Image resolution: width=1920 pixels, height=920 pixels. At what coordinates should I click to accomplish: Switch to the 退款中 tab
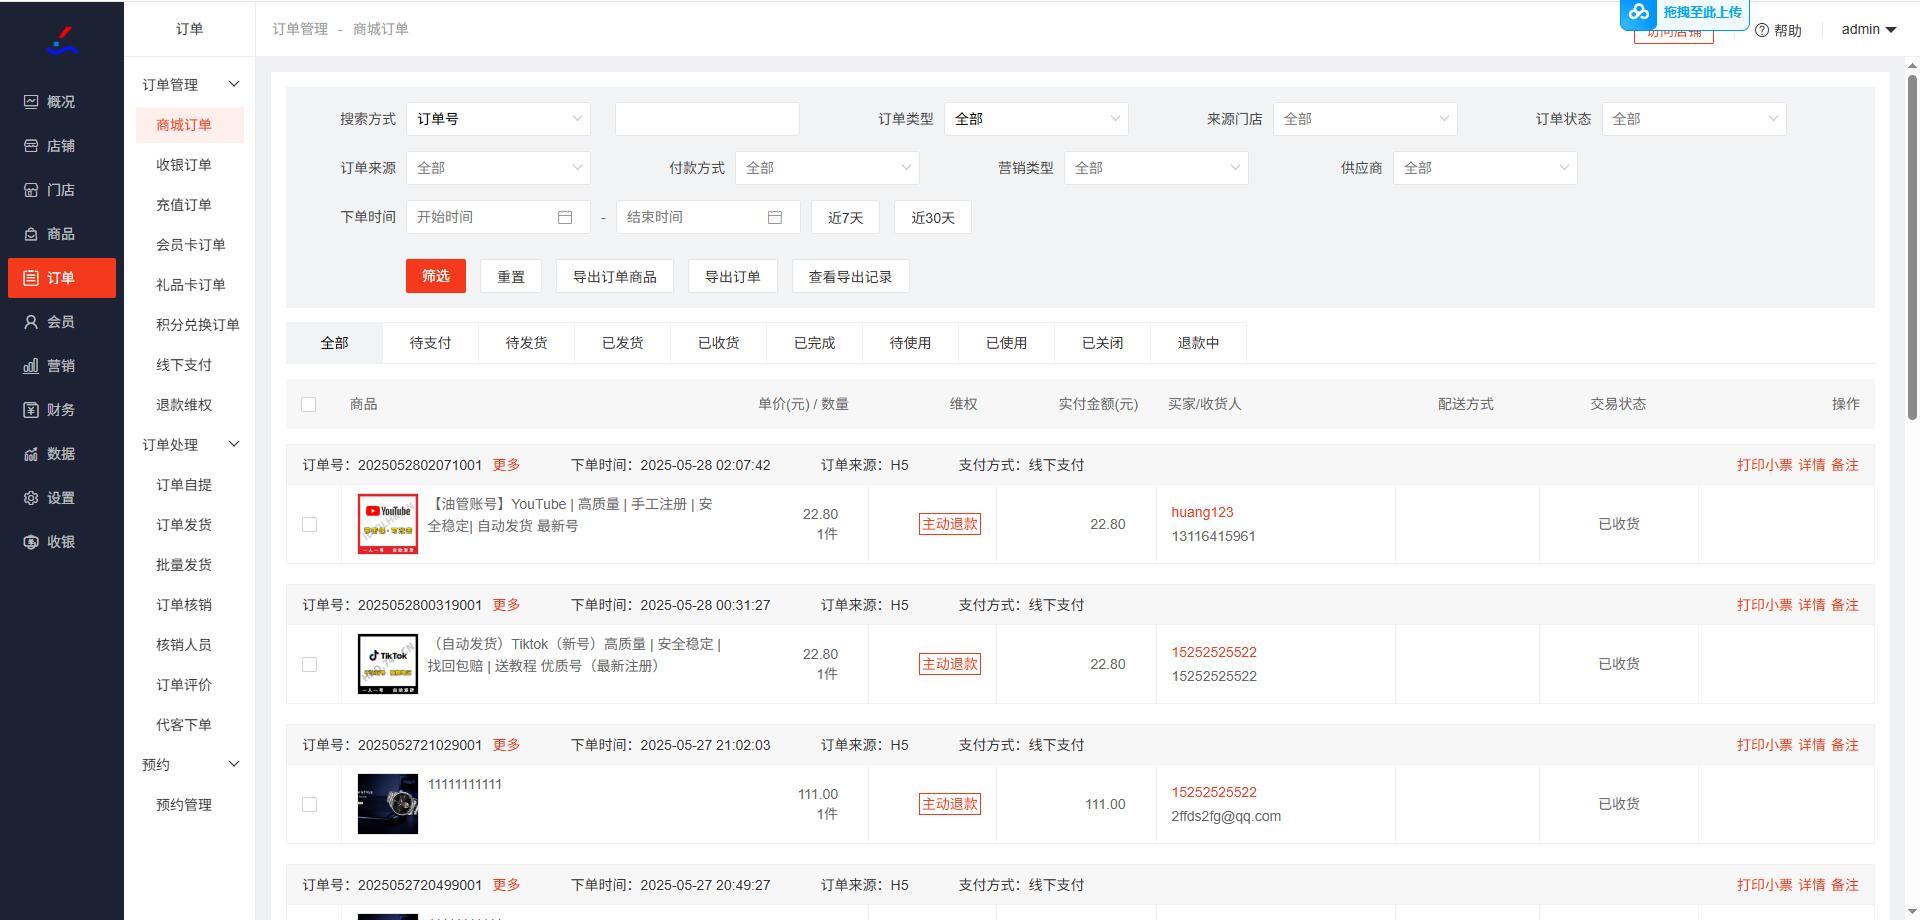[1198, 343]
